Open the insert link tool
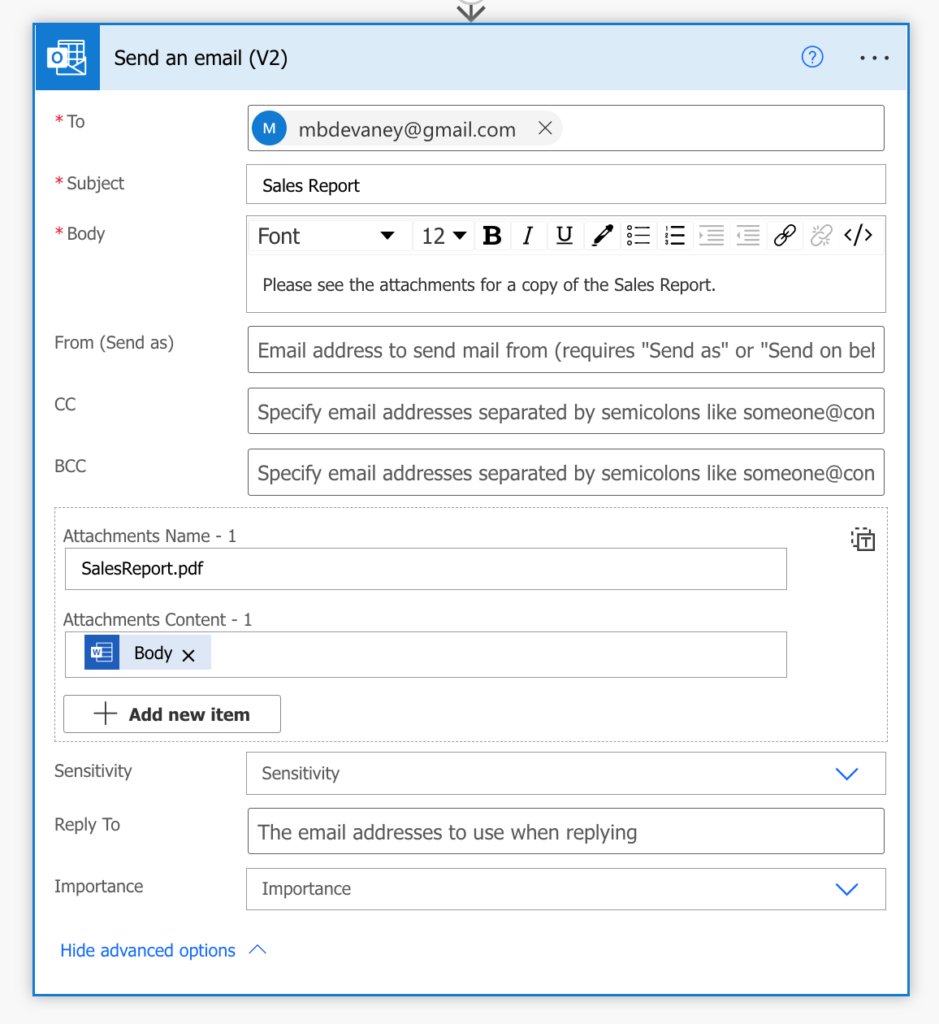The width and height of the screenshot is (939, 1024). (x=785, y=235)
